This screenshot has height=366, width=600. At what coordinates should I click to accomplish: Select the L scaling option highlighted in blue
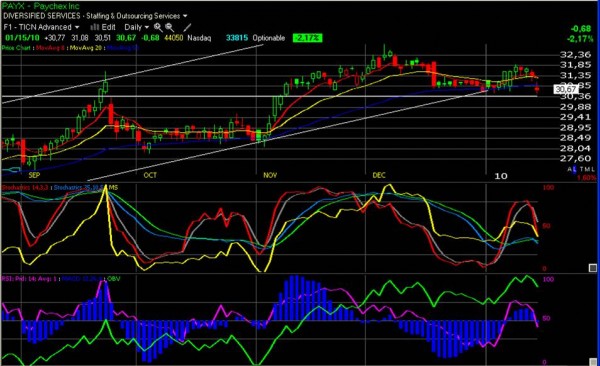coord(574,169)
